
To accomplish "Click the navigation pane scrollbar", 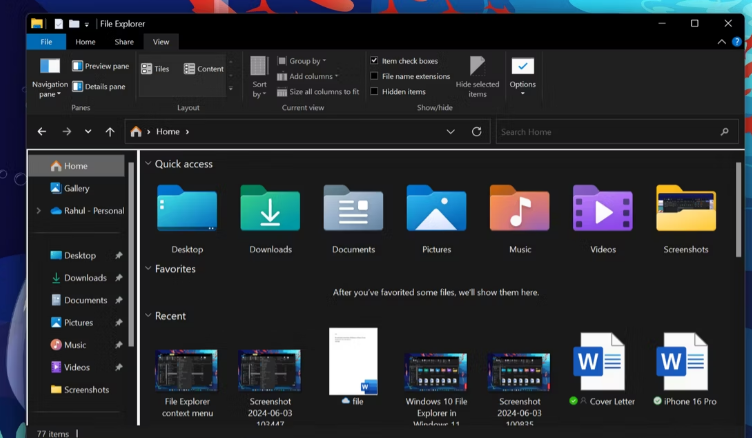I will click(x=131, y=254).
